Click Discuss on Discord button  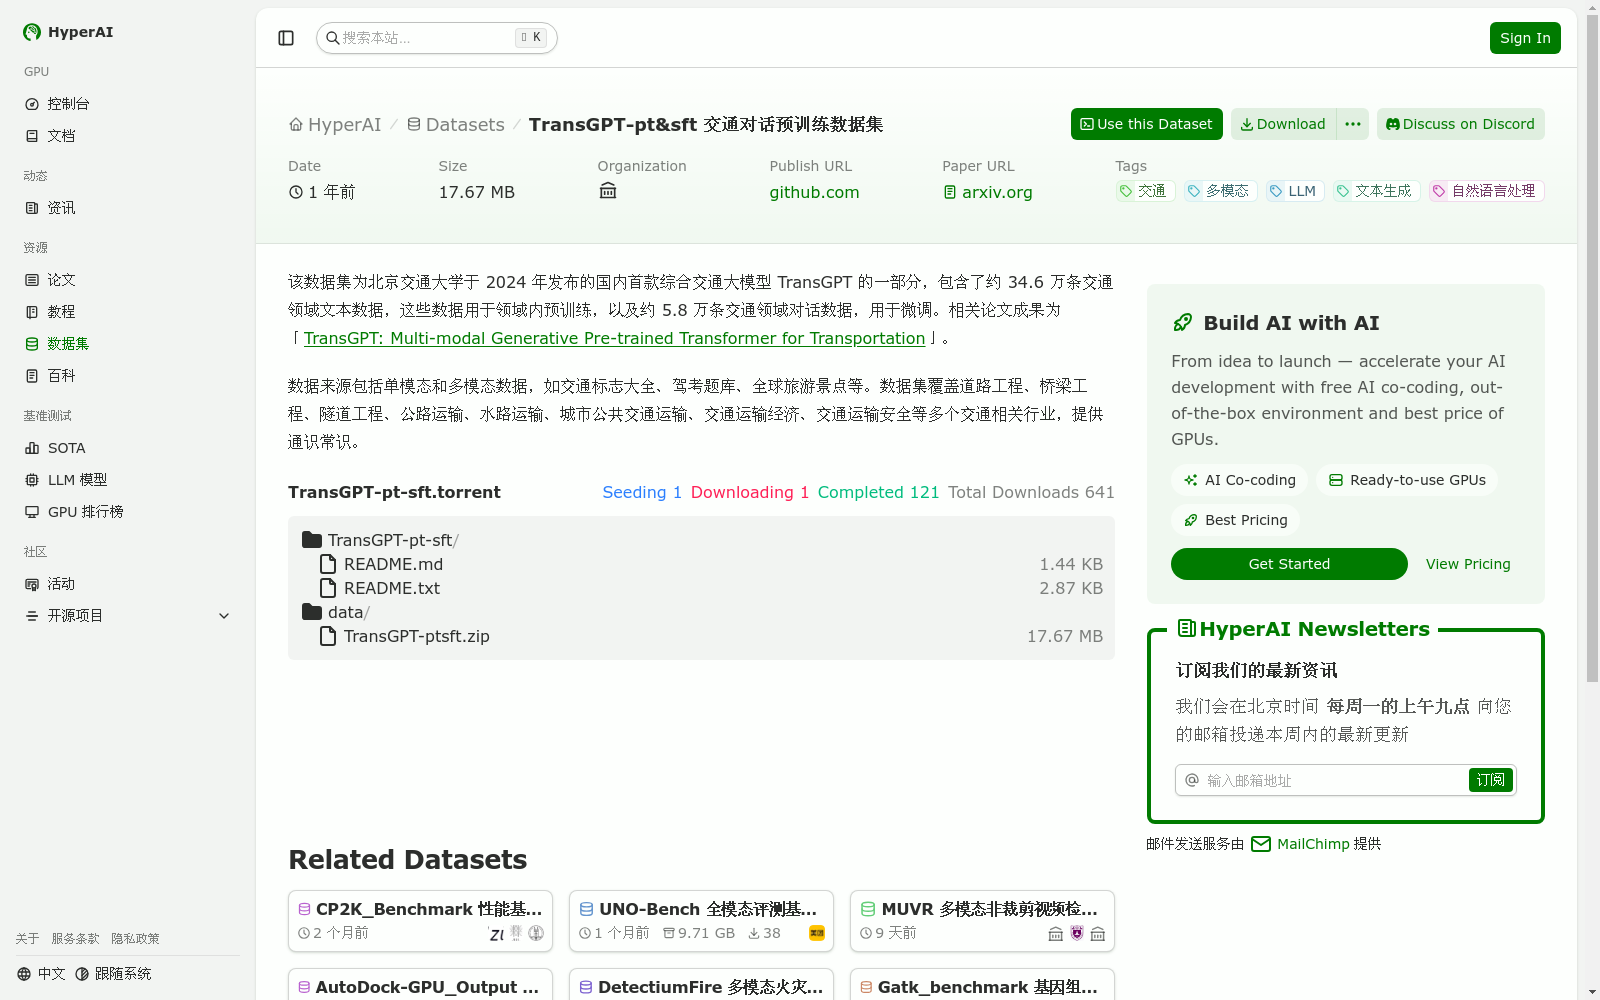coord(1461,124)
